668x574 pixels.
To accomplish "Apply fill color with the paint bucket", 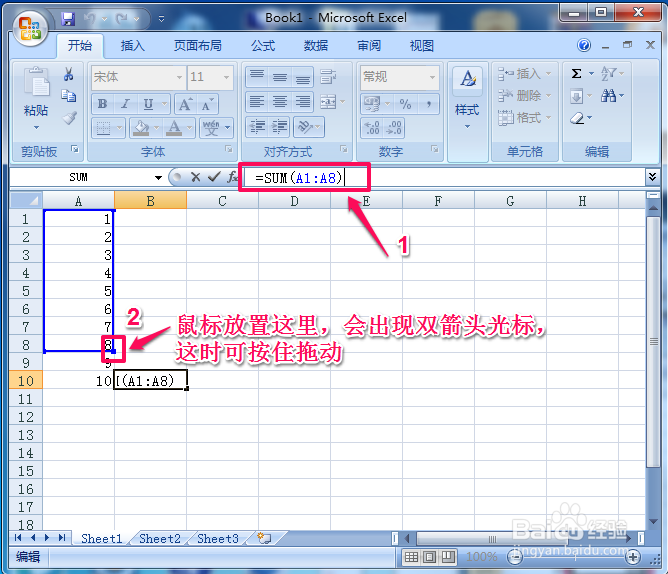I will point(141,127).
